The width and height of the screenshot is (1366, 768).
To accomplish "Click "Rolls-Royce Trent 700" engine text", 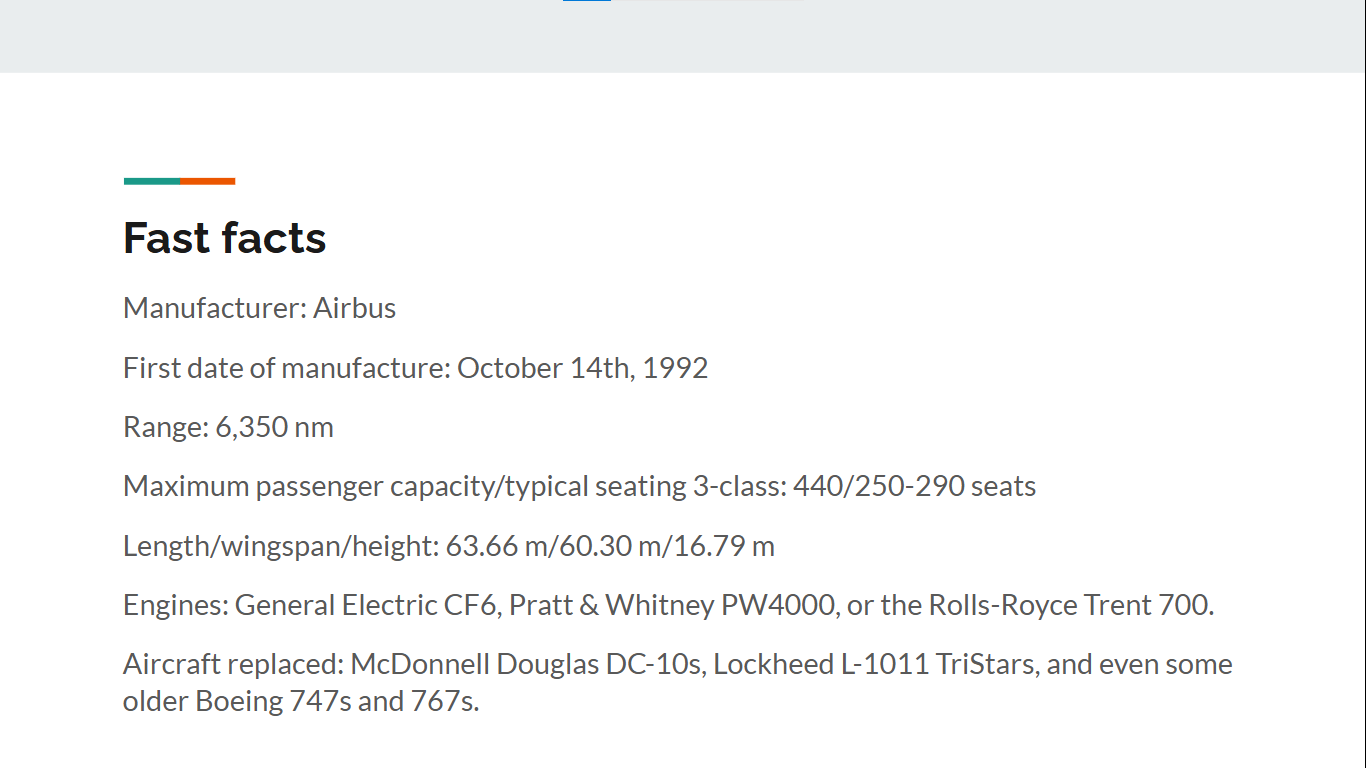I will pos(1068,606).
